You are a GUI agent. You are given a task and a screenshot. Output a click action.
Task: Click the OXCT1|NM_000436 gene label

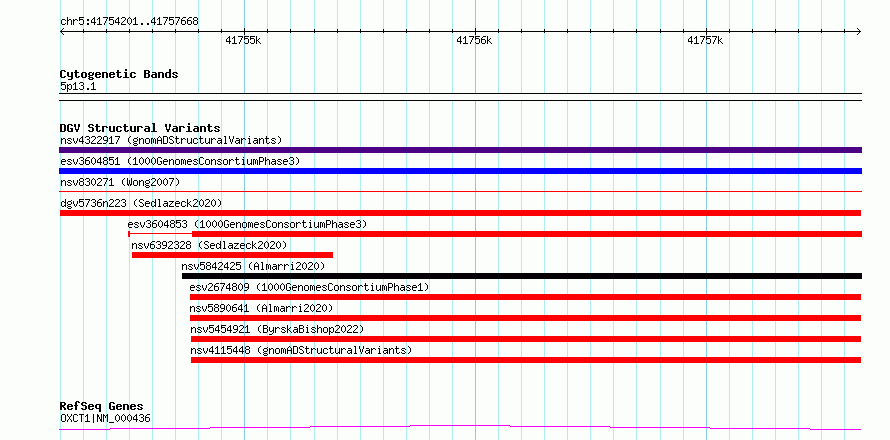(105, 419)
